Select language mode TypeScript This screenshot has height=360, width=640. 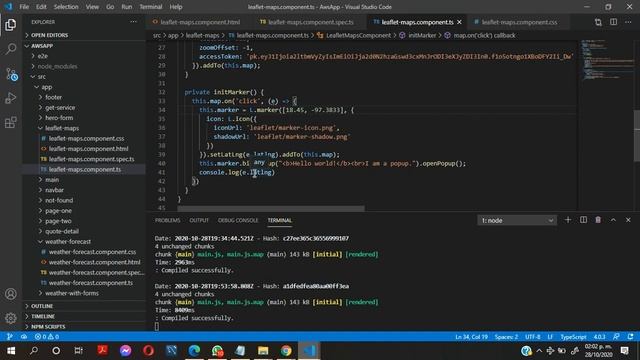573,337
